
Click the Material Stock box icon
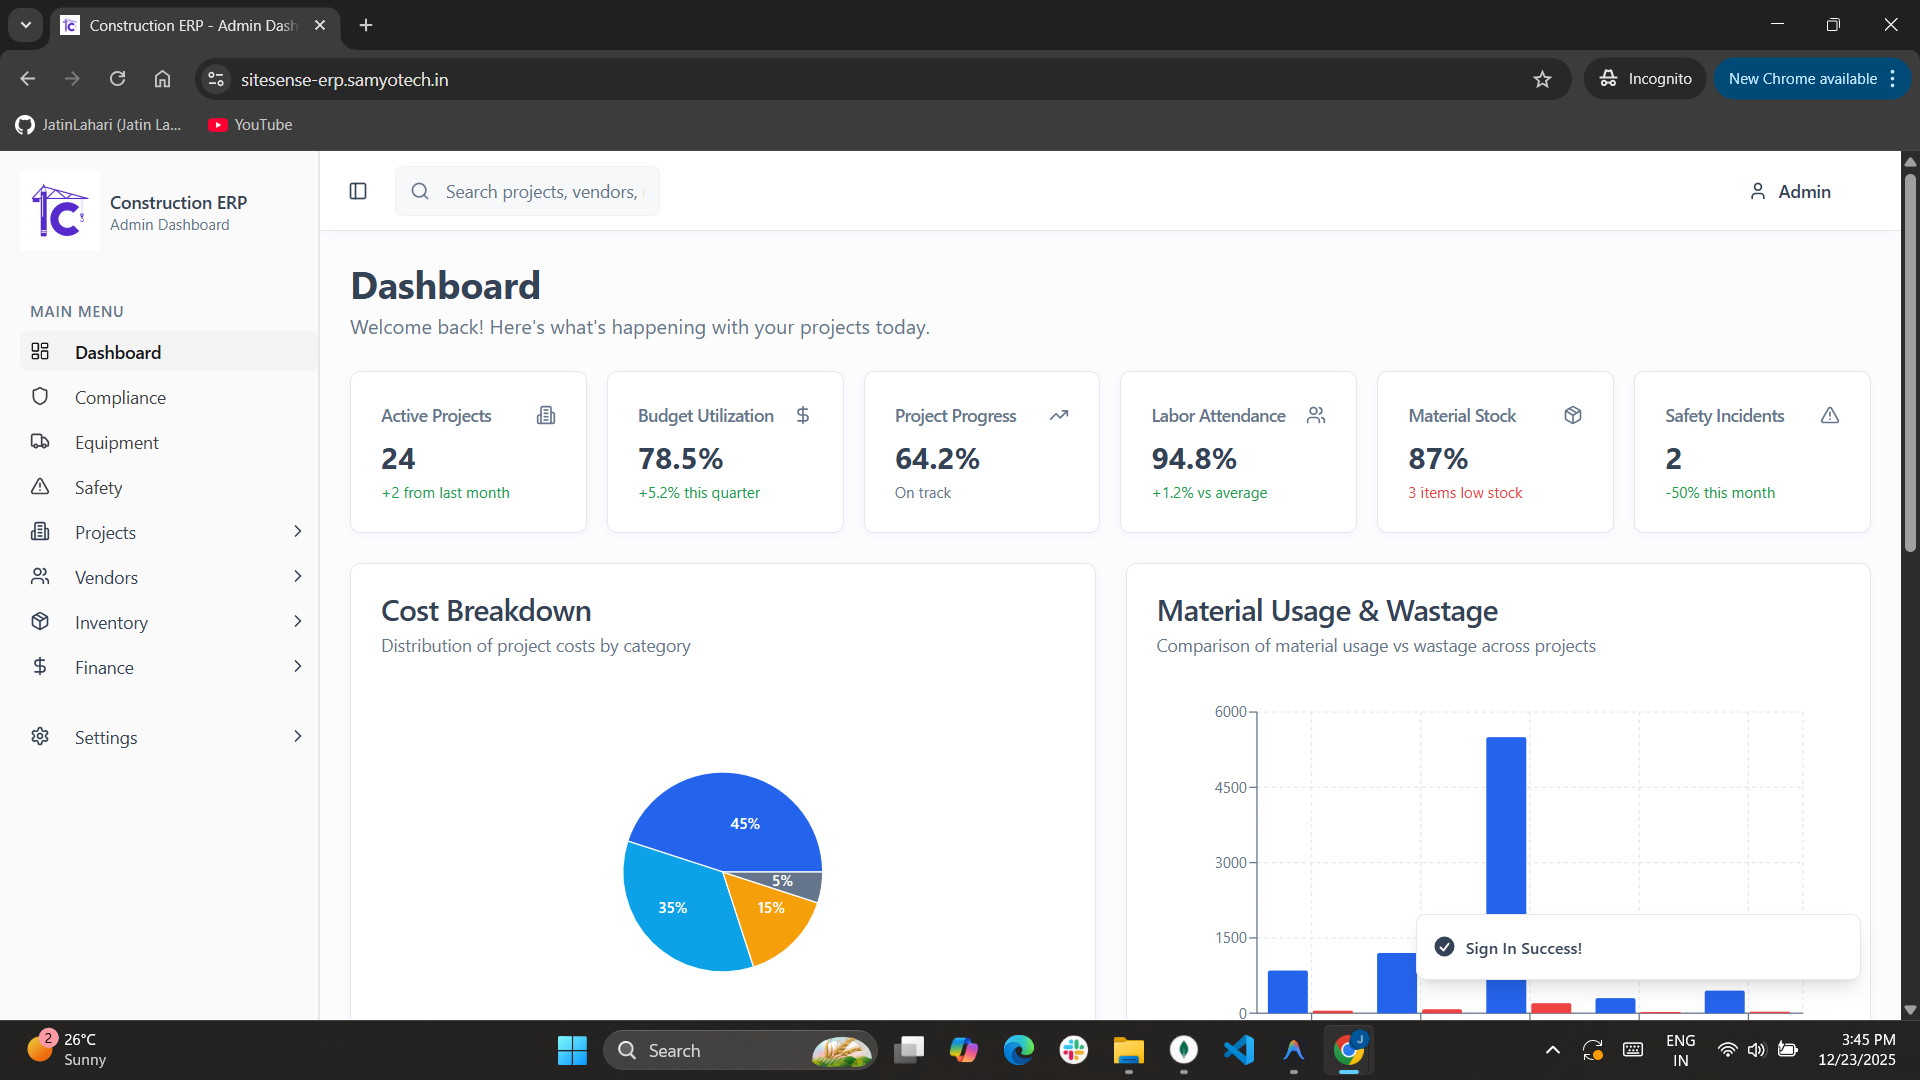pyautogui.click(x=1573, y=415)
